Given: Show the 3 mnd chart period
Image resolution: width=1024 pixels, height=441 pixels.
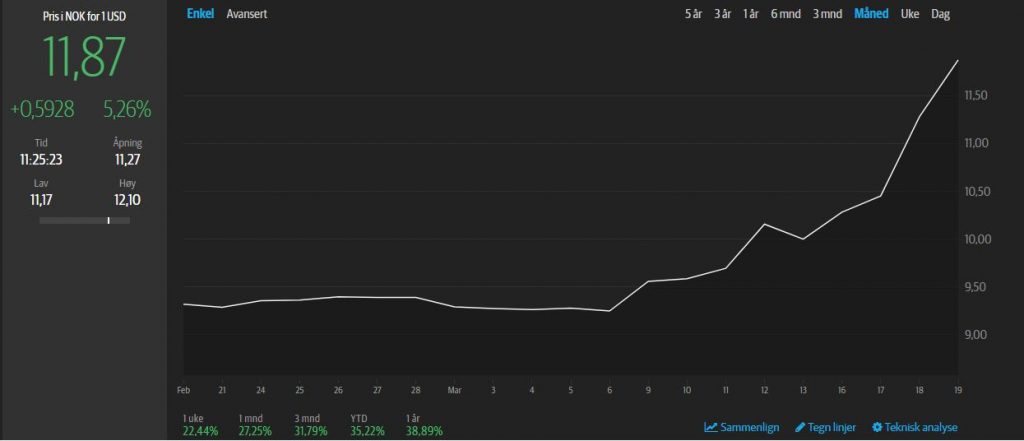Looking at the screenshot, I should [x=827, y=14].
